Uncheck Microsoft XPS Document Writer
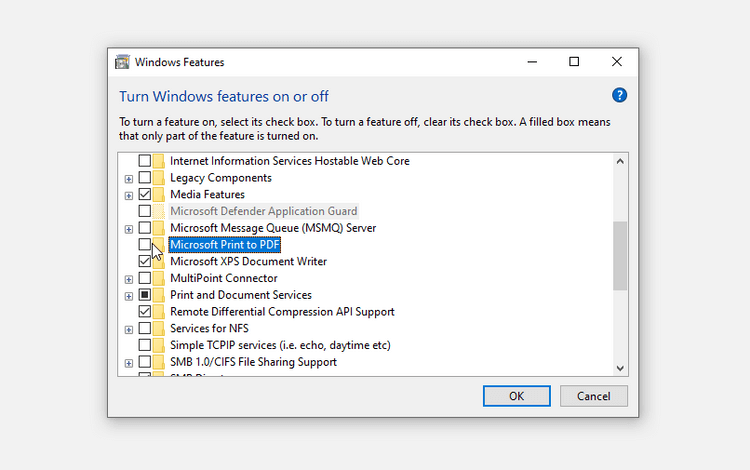This screenshot has width=750, height=470. pyautogui.click(x=145, y=262)
